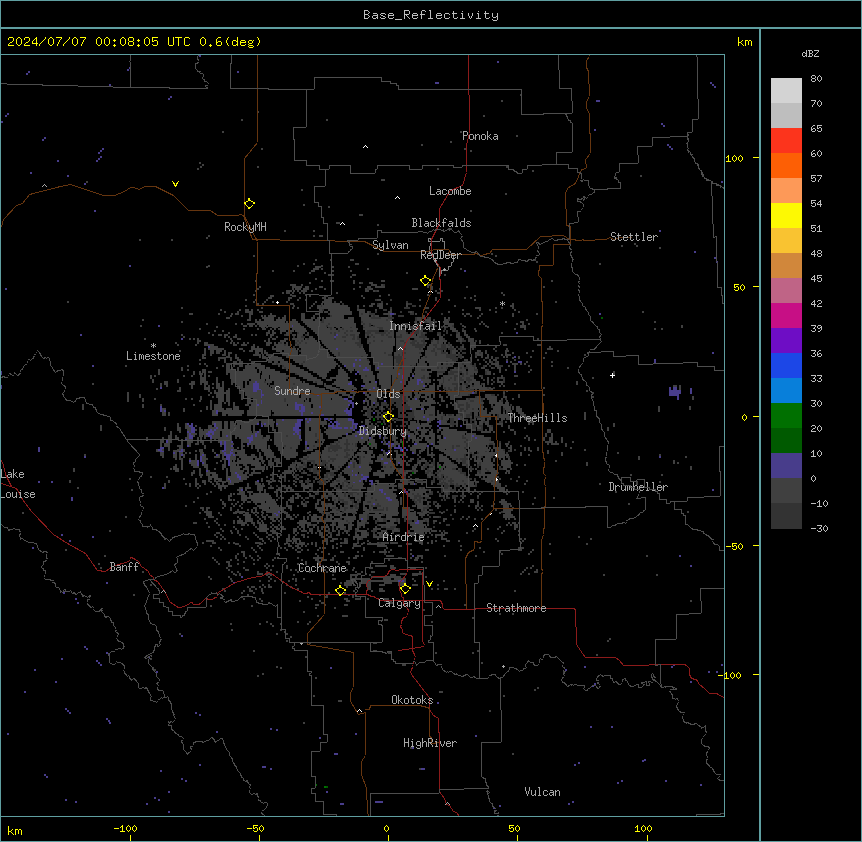Select the yellow diamond marker right of Cochrane
862x842 pixels.
340,590
